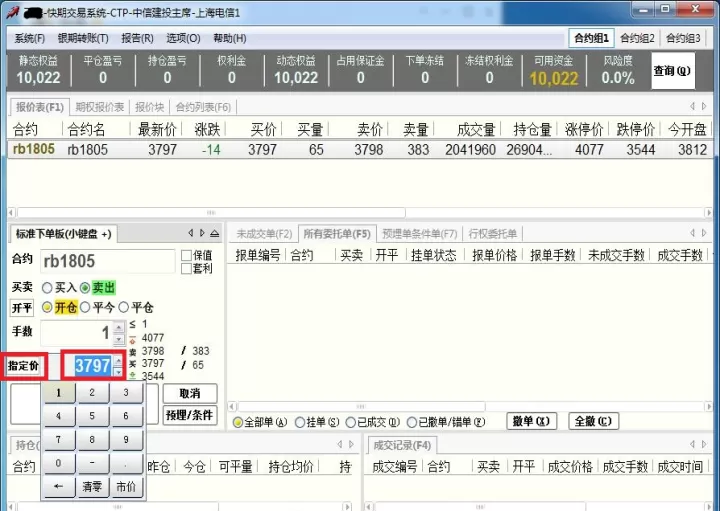Click keypad digit 9
This screenshot has height=511, width=720.
126,440
